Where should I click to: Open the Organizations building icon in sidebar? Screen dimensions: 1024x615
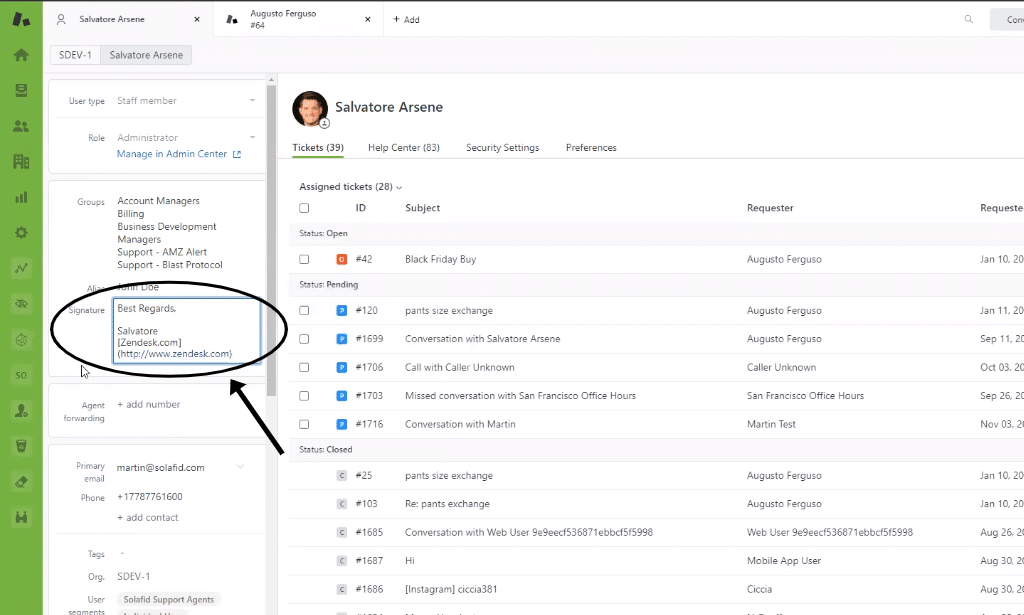21,161
